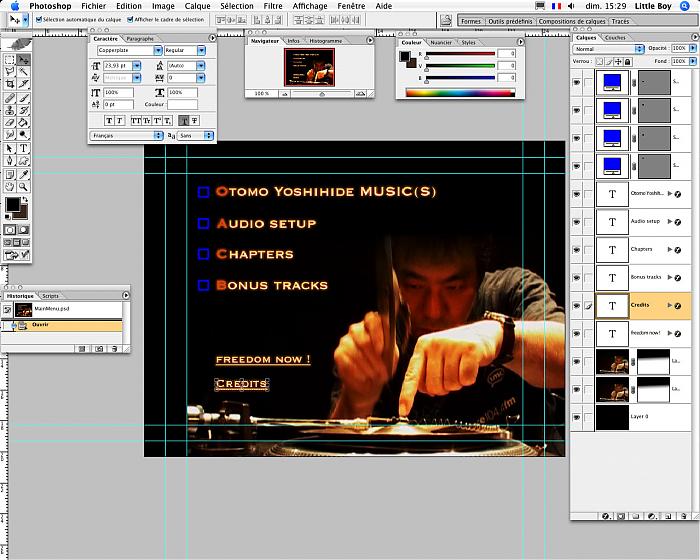This screenshot has width=700, height=560.
Task: Hide the Bonus tracks layer eye icon
Action: [576, 278]
